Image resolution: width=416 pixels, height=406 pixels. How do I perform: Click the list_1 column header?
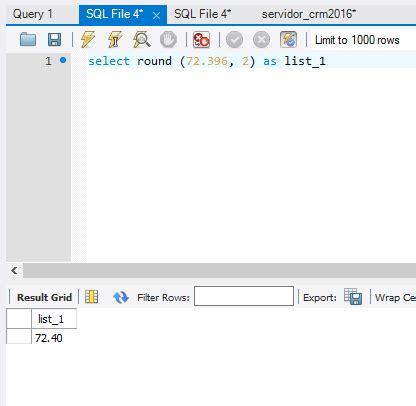point(54,319)
